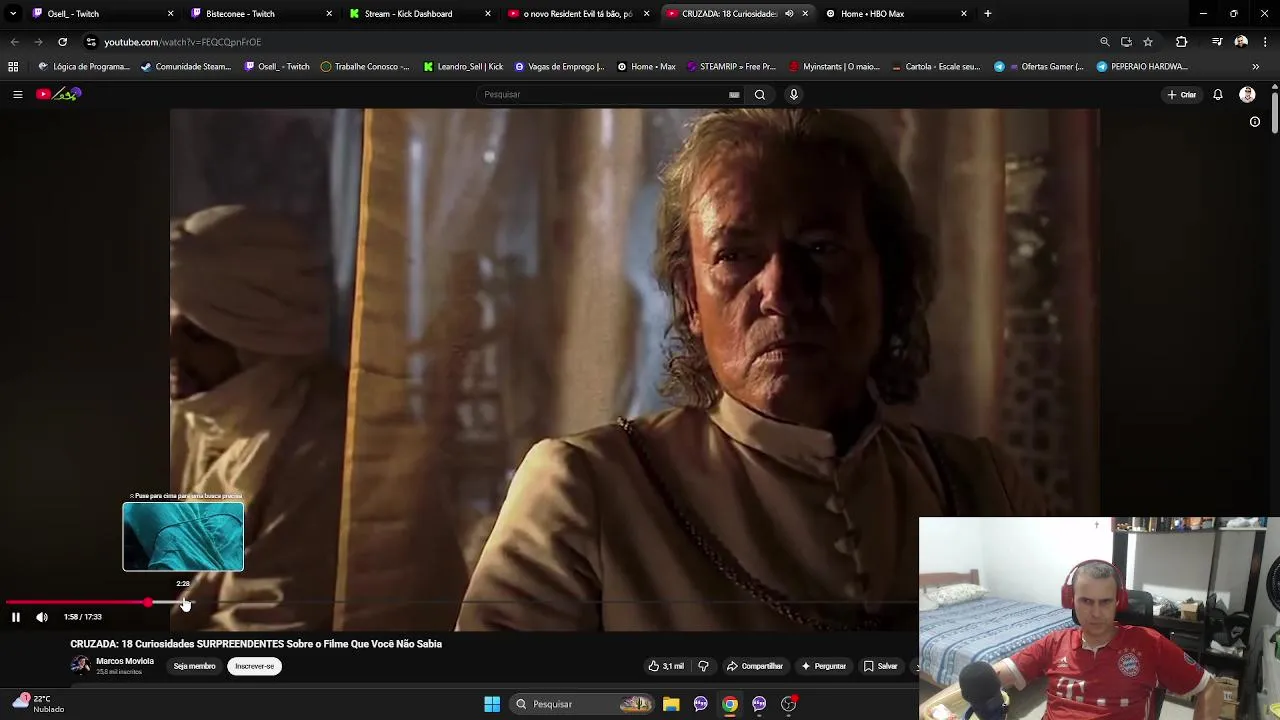The height and width of the screenshot is (720, 1280).
Task: Open the apps grid in bookmarks bar
Action: pos(13,67)
